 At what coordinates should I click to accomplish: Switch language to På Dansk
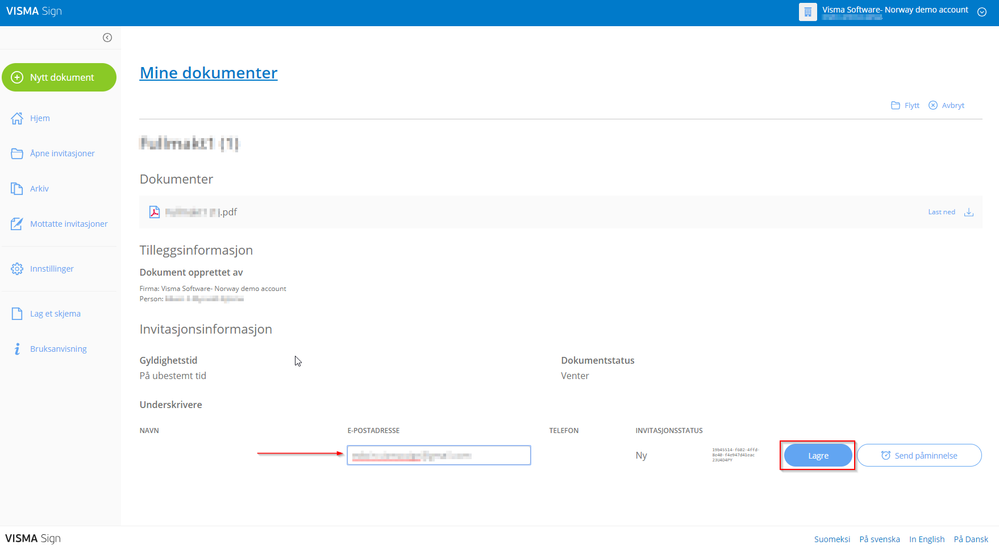971,539
